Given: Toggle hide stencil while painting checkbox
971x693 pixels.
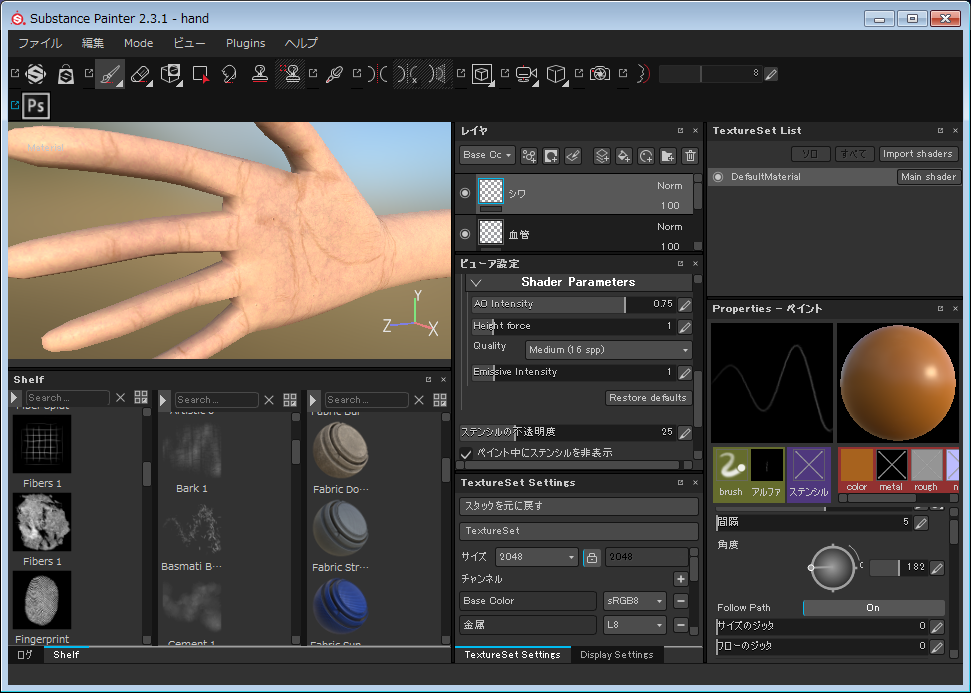Looking at the screenshot, I should [466, 453].
